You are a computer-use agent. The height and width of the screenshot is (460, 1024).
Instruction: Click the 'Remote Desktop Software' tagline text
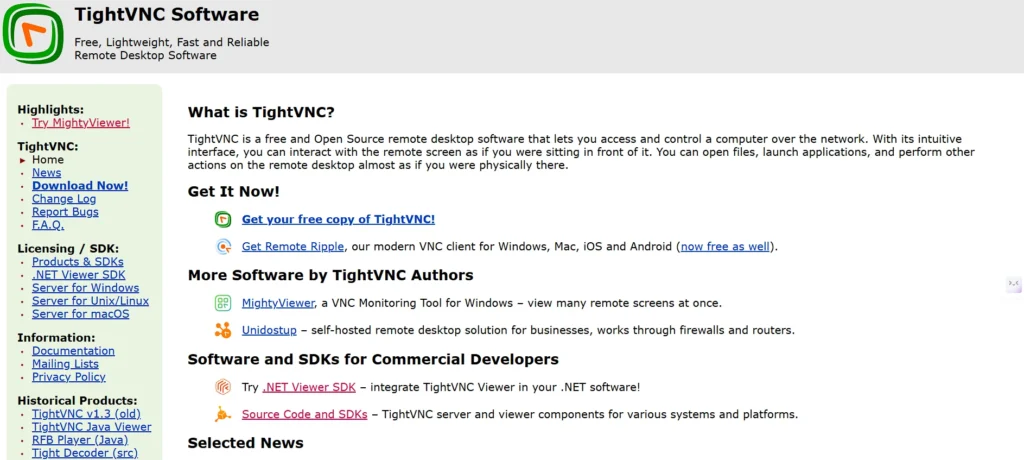(146, 56)
